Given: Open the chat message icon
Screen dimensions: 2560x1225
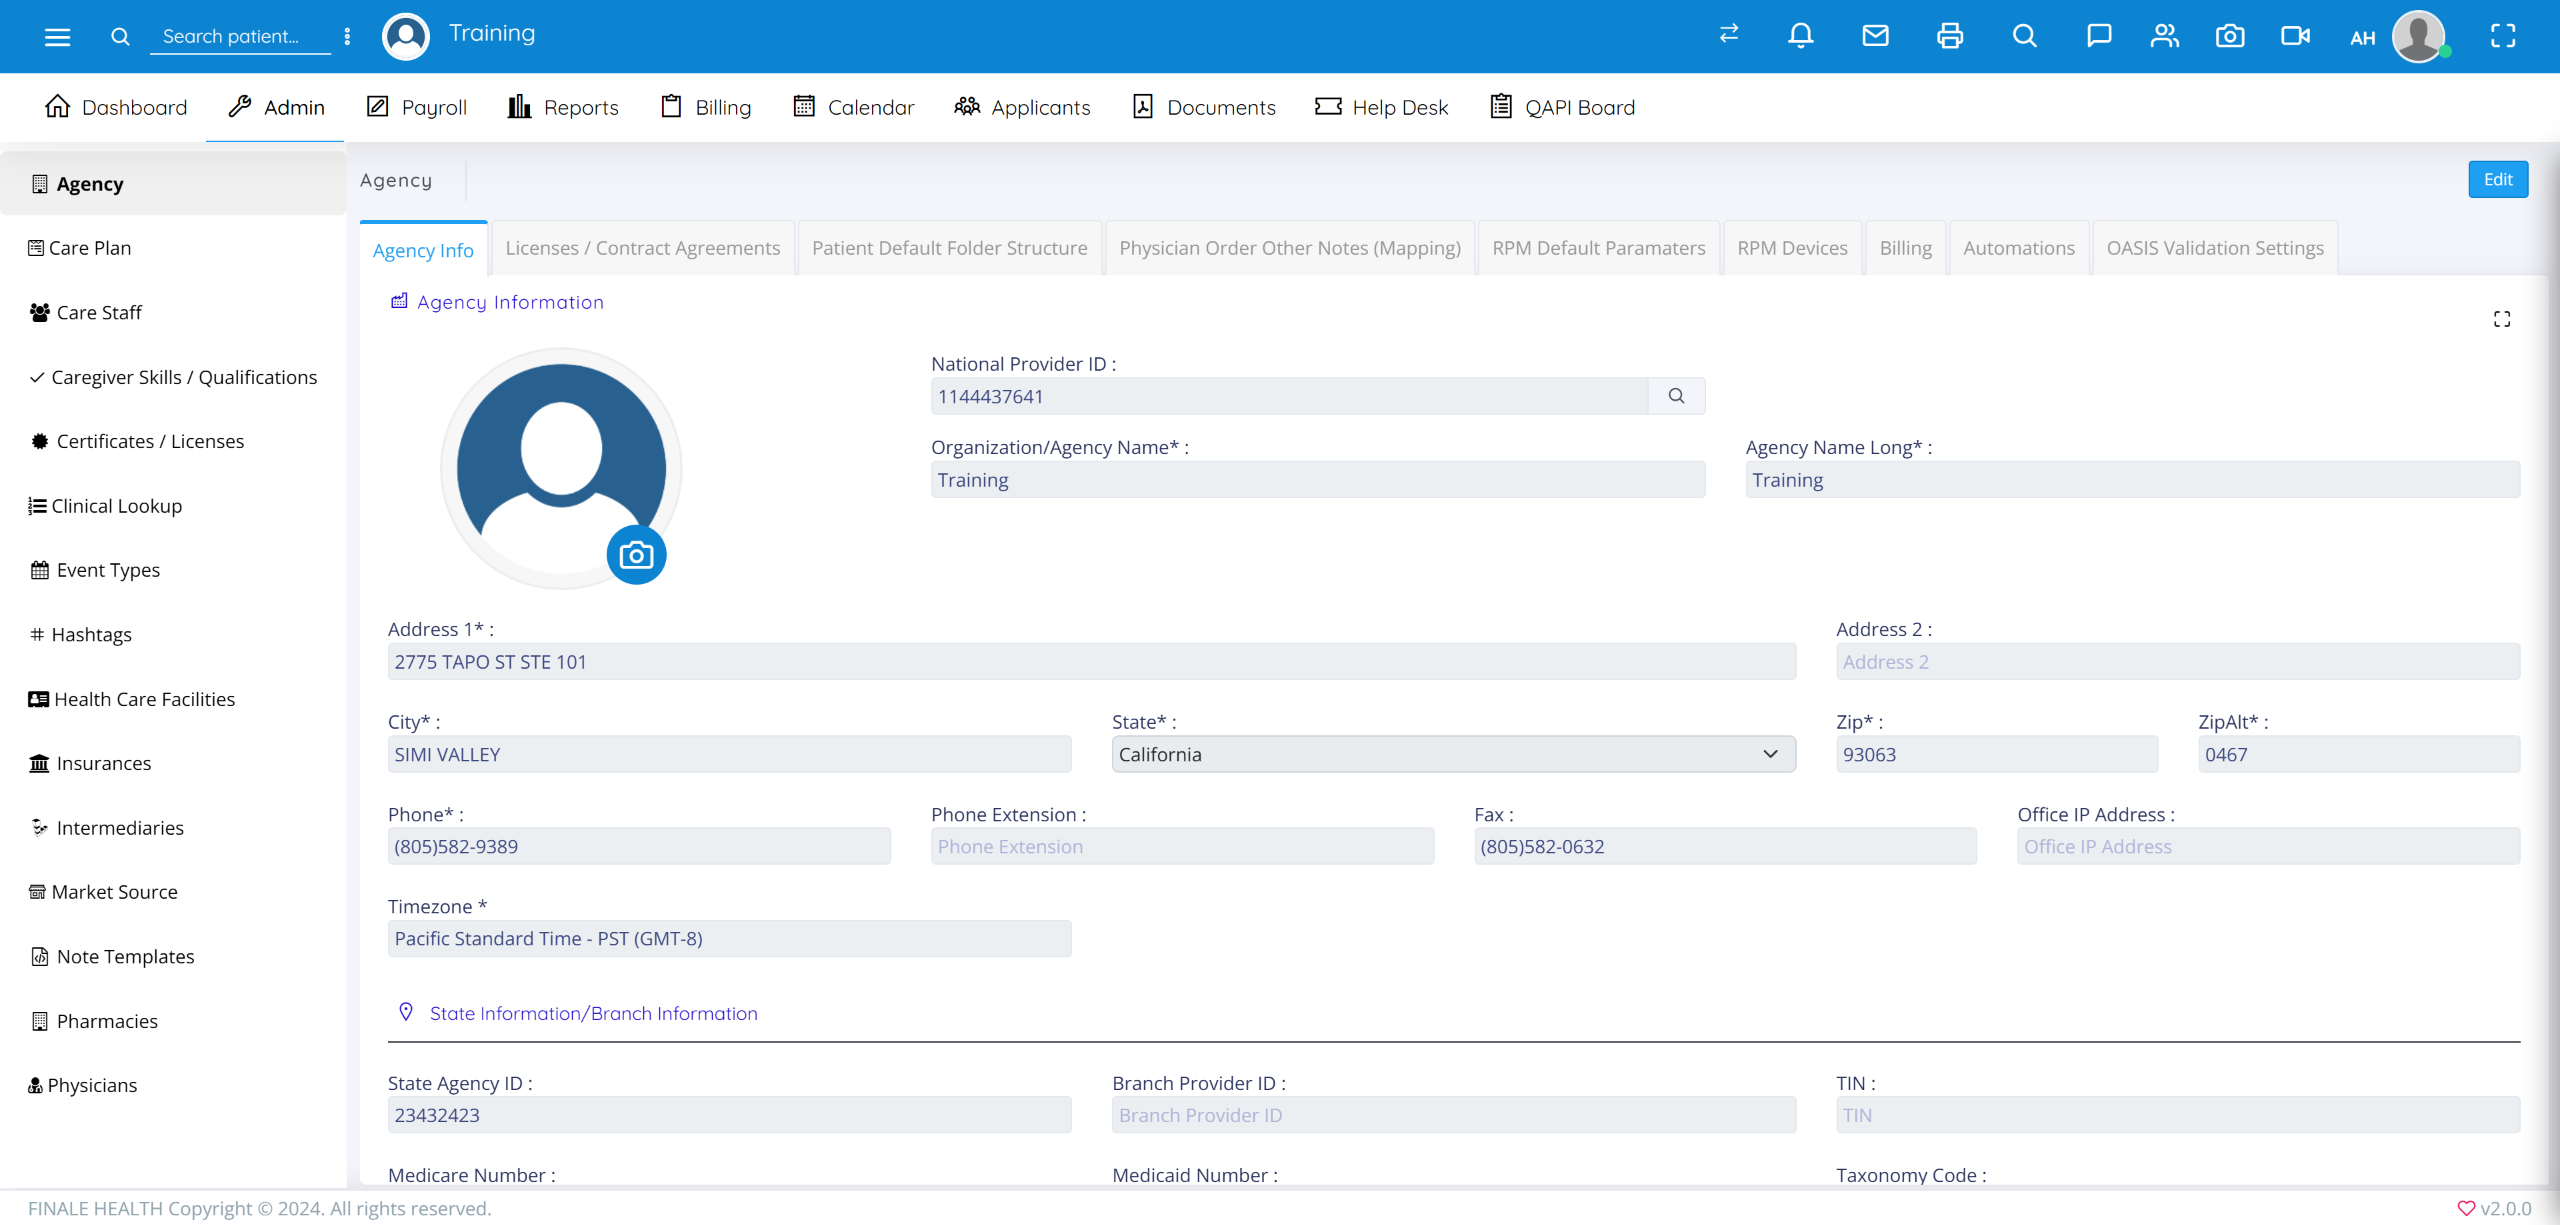Looking at the screenshot, I should click(x=2098, y=36).
